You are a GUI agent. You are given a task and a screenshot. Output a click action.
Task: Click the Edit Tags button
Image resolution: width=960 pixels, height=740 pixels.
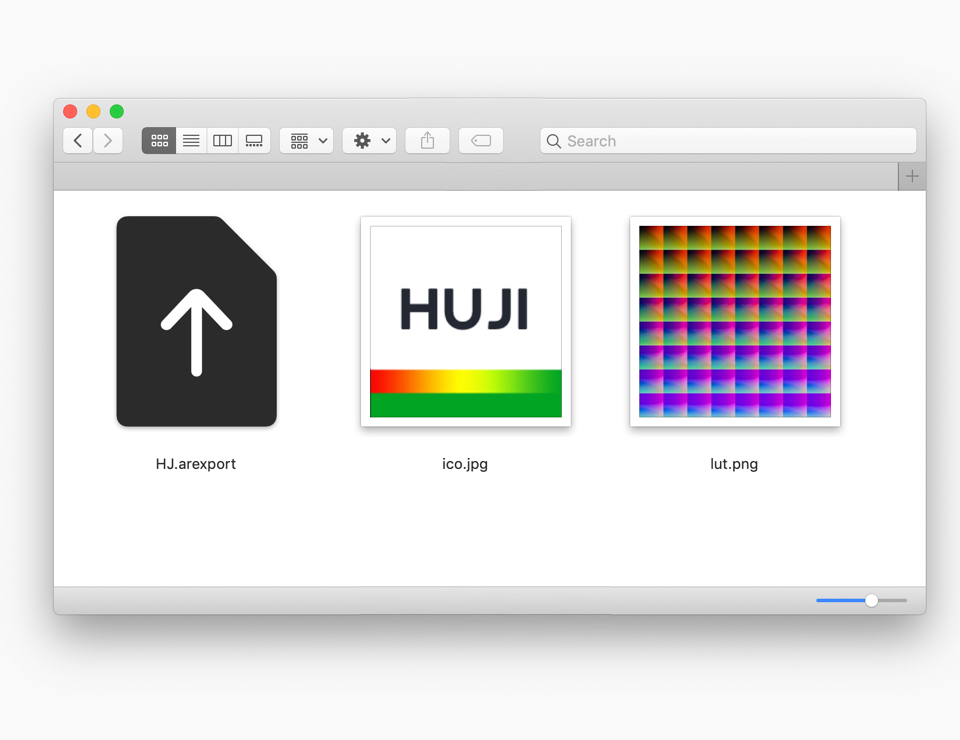point(481,141)
